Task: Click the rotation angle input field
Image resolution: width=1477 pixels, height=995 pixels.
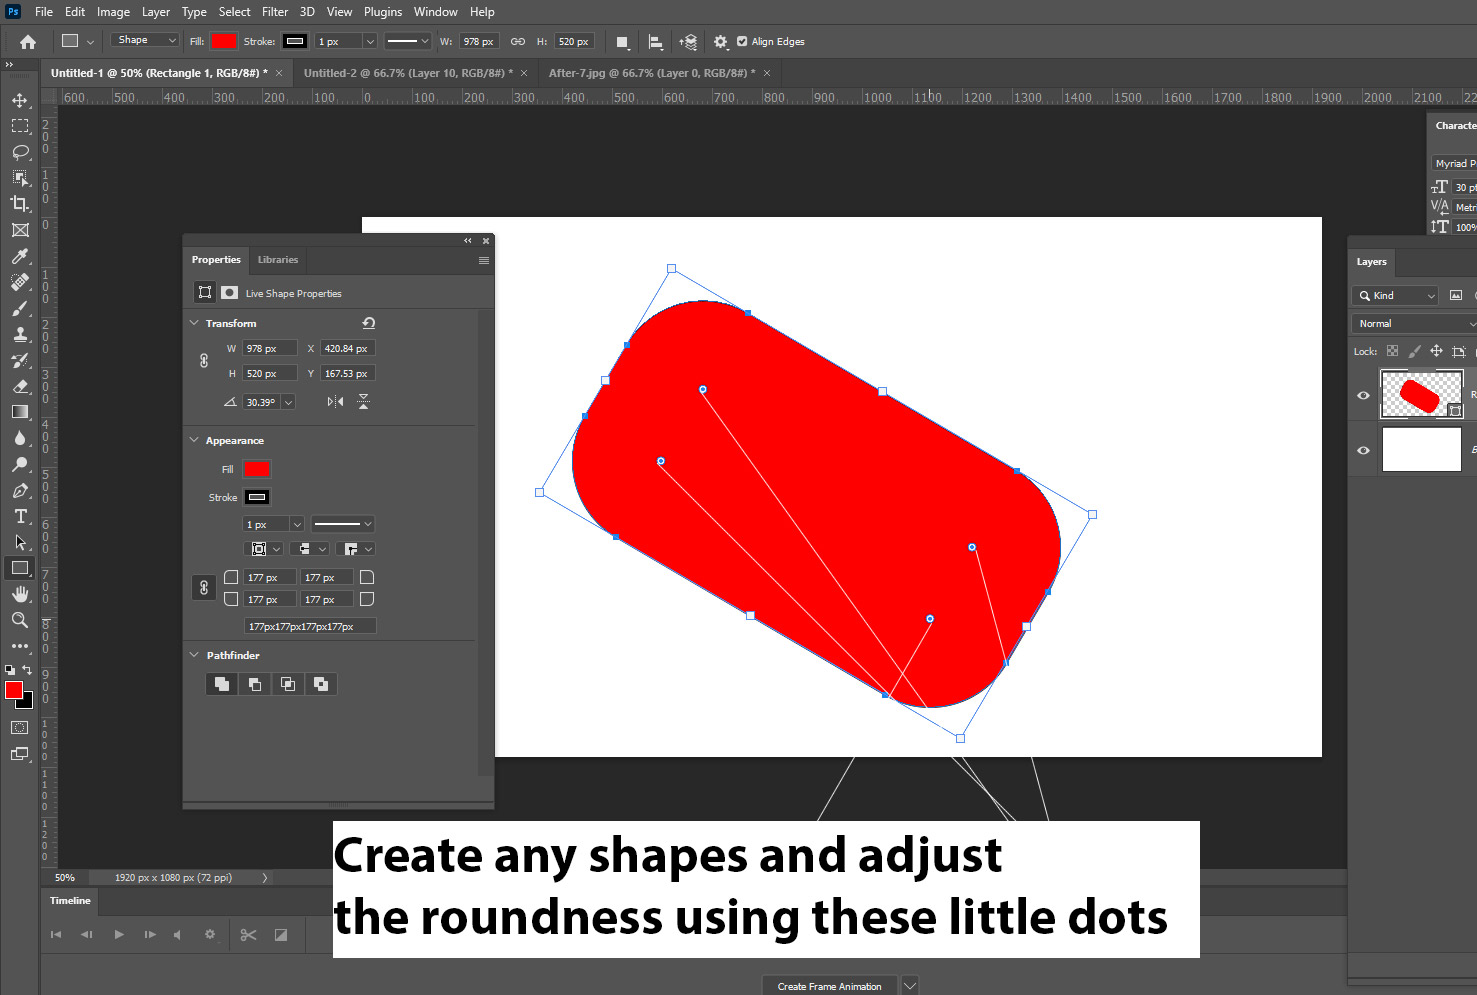Action: (262, 402)
